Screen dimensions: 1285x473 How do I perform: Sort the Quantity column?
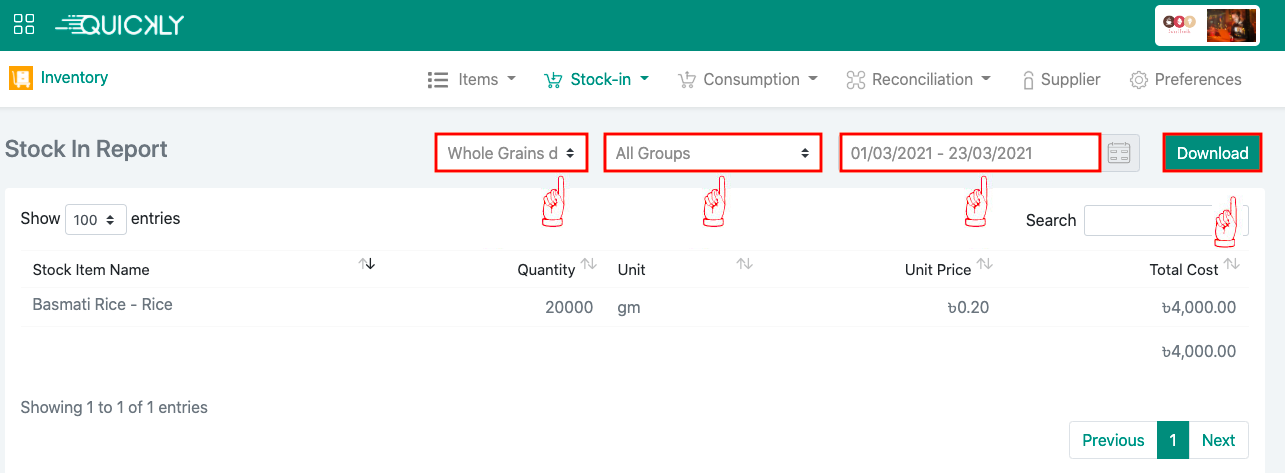588,264
